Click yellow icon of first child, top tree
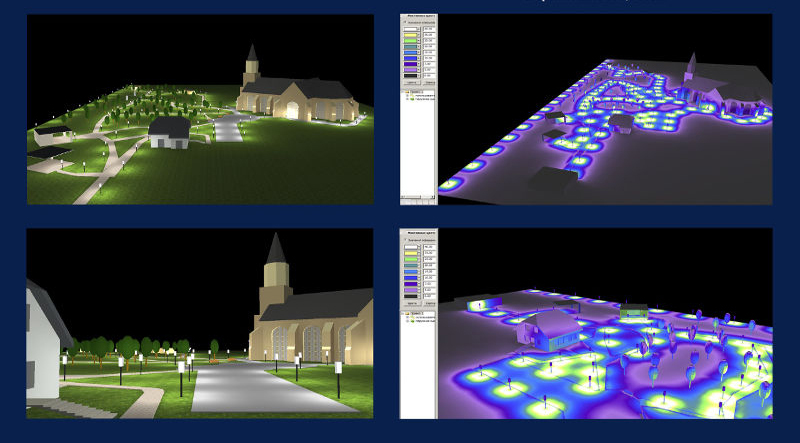 point(412,95)
